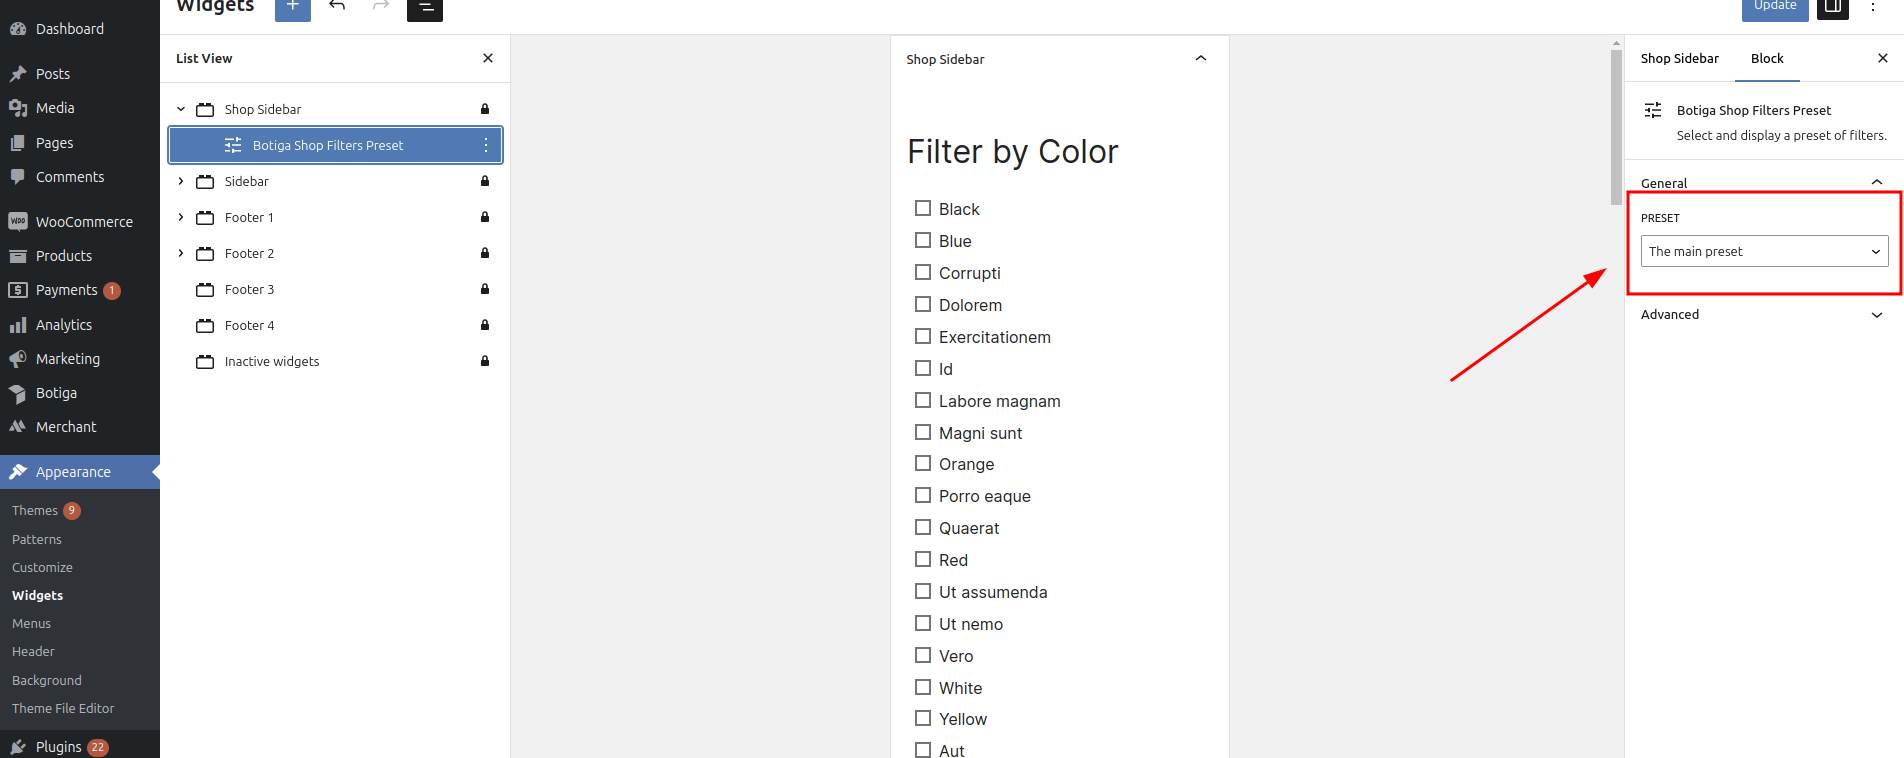Switch to the Shop Sidebar tab

click(1679, 58)
